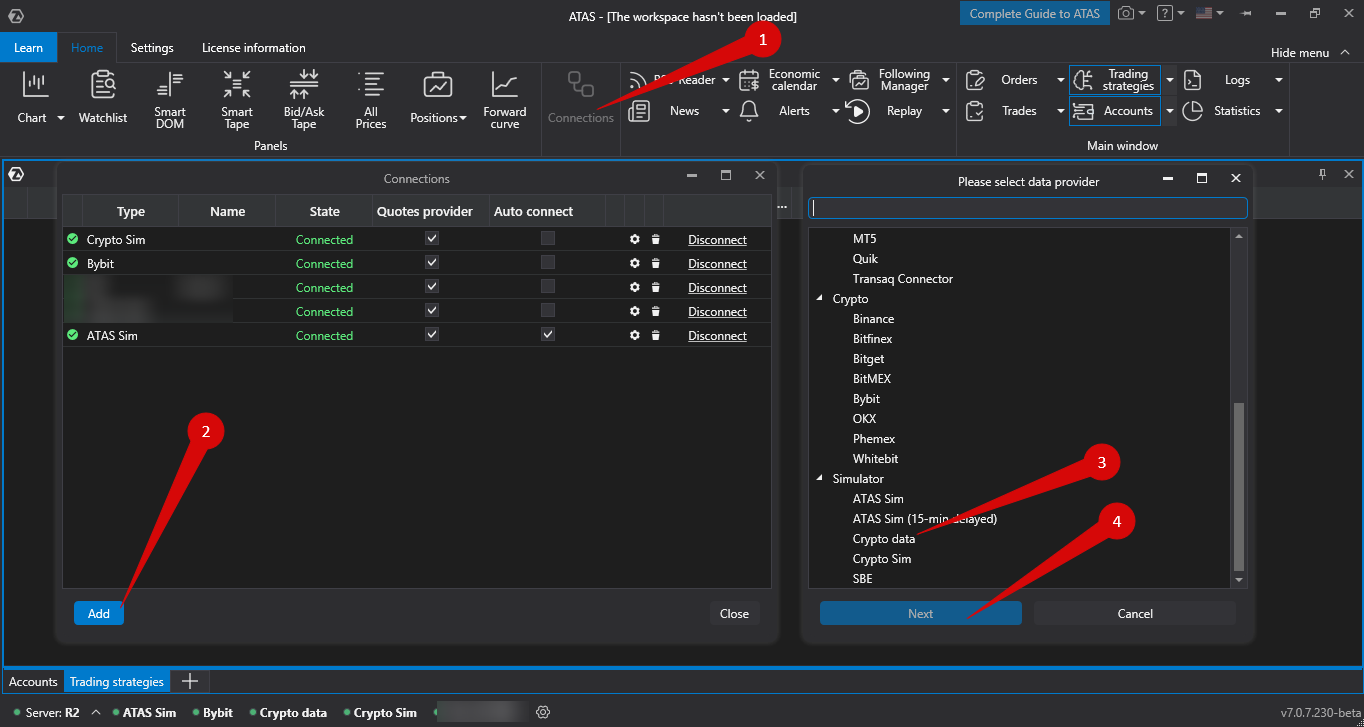Viewport: 1364px width, 727px height.
Task: Open the status bar settings gear
Action: (543, 712)
